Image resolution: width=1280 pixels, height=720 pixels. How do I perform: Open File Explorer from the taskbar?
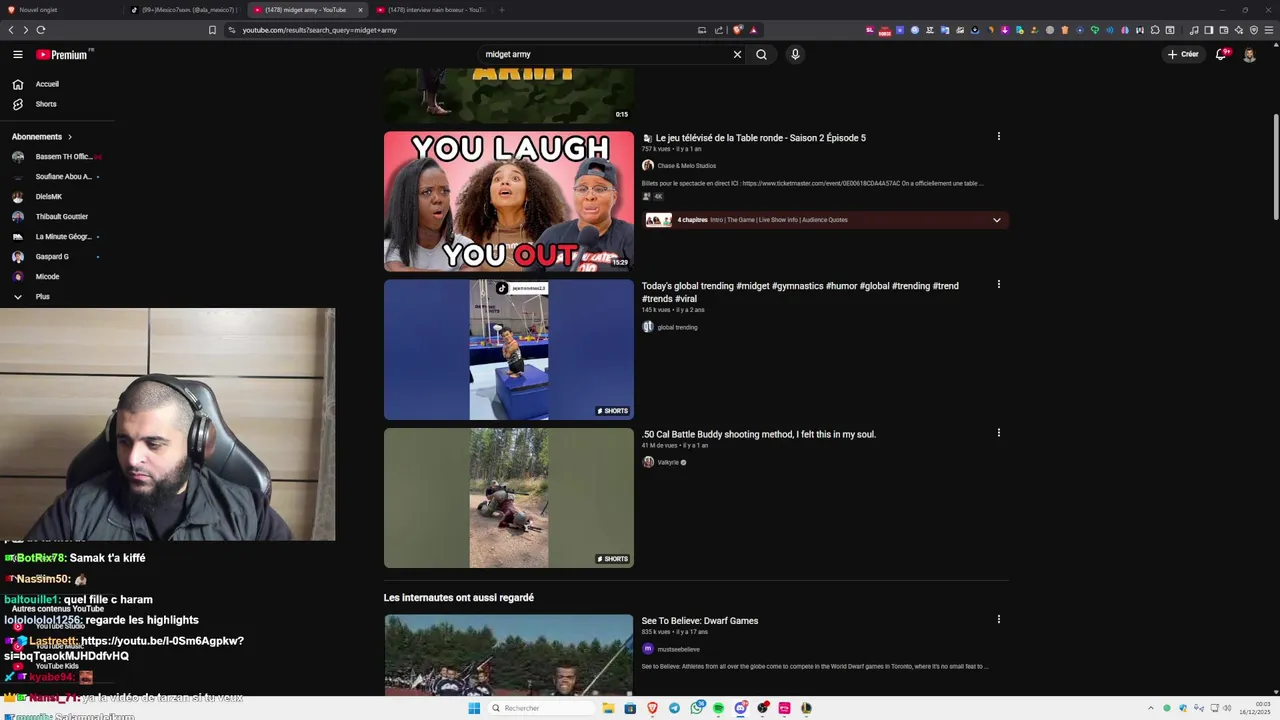pyautogui.click(x=608, y=708)
